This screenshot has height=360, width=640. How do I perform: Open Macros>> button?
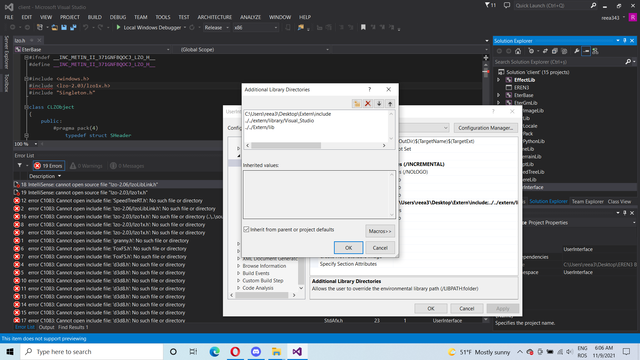tap(380, 231)
